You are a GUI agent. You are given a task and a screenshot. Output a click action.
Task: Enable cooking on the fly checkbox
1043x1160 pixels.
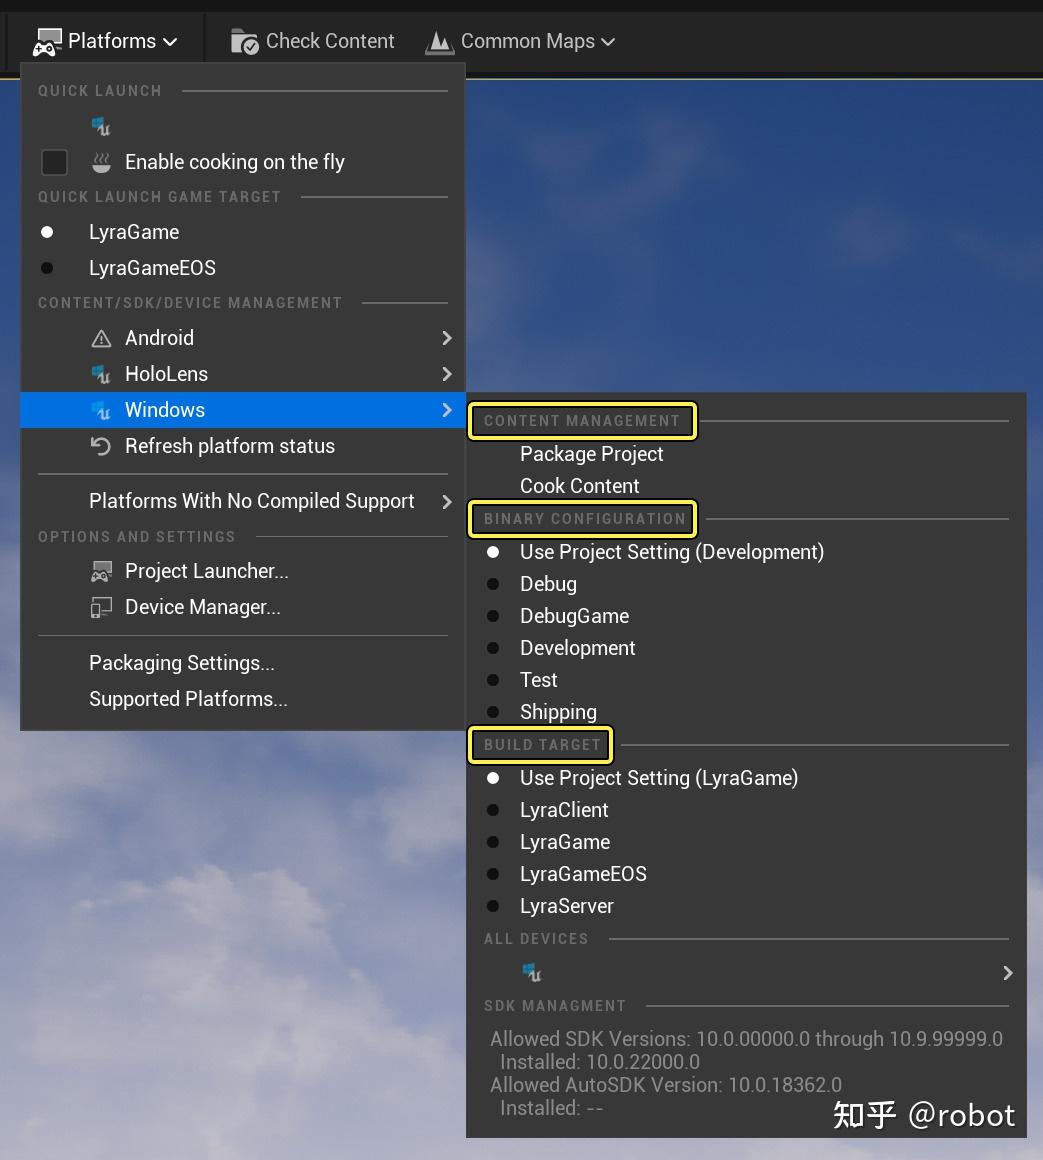coord(54,162)
